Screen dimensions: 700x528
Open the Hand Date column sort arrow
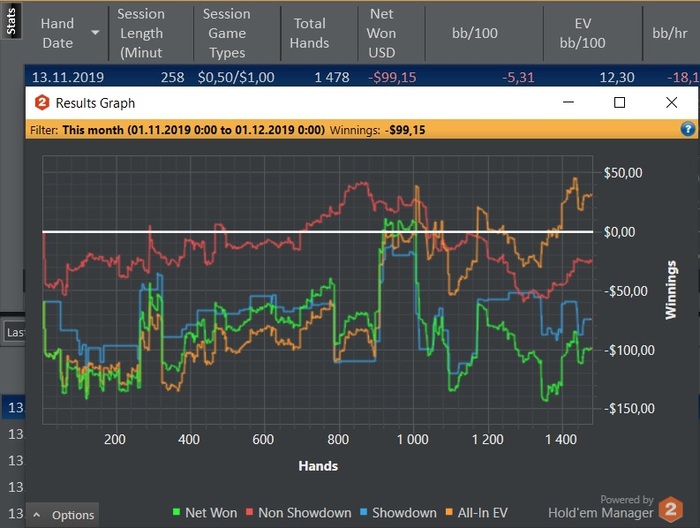(95, 33)
